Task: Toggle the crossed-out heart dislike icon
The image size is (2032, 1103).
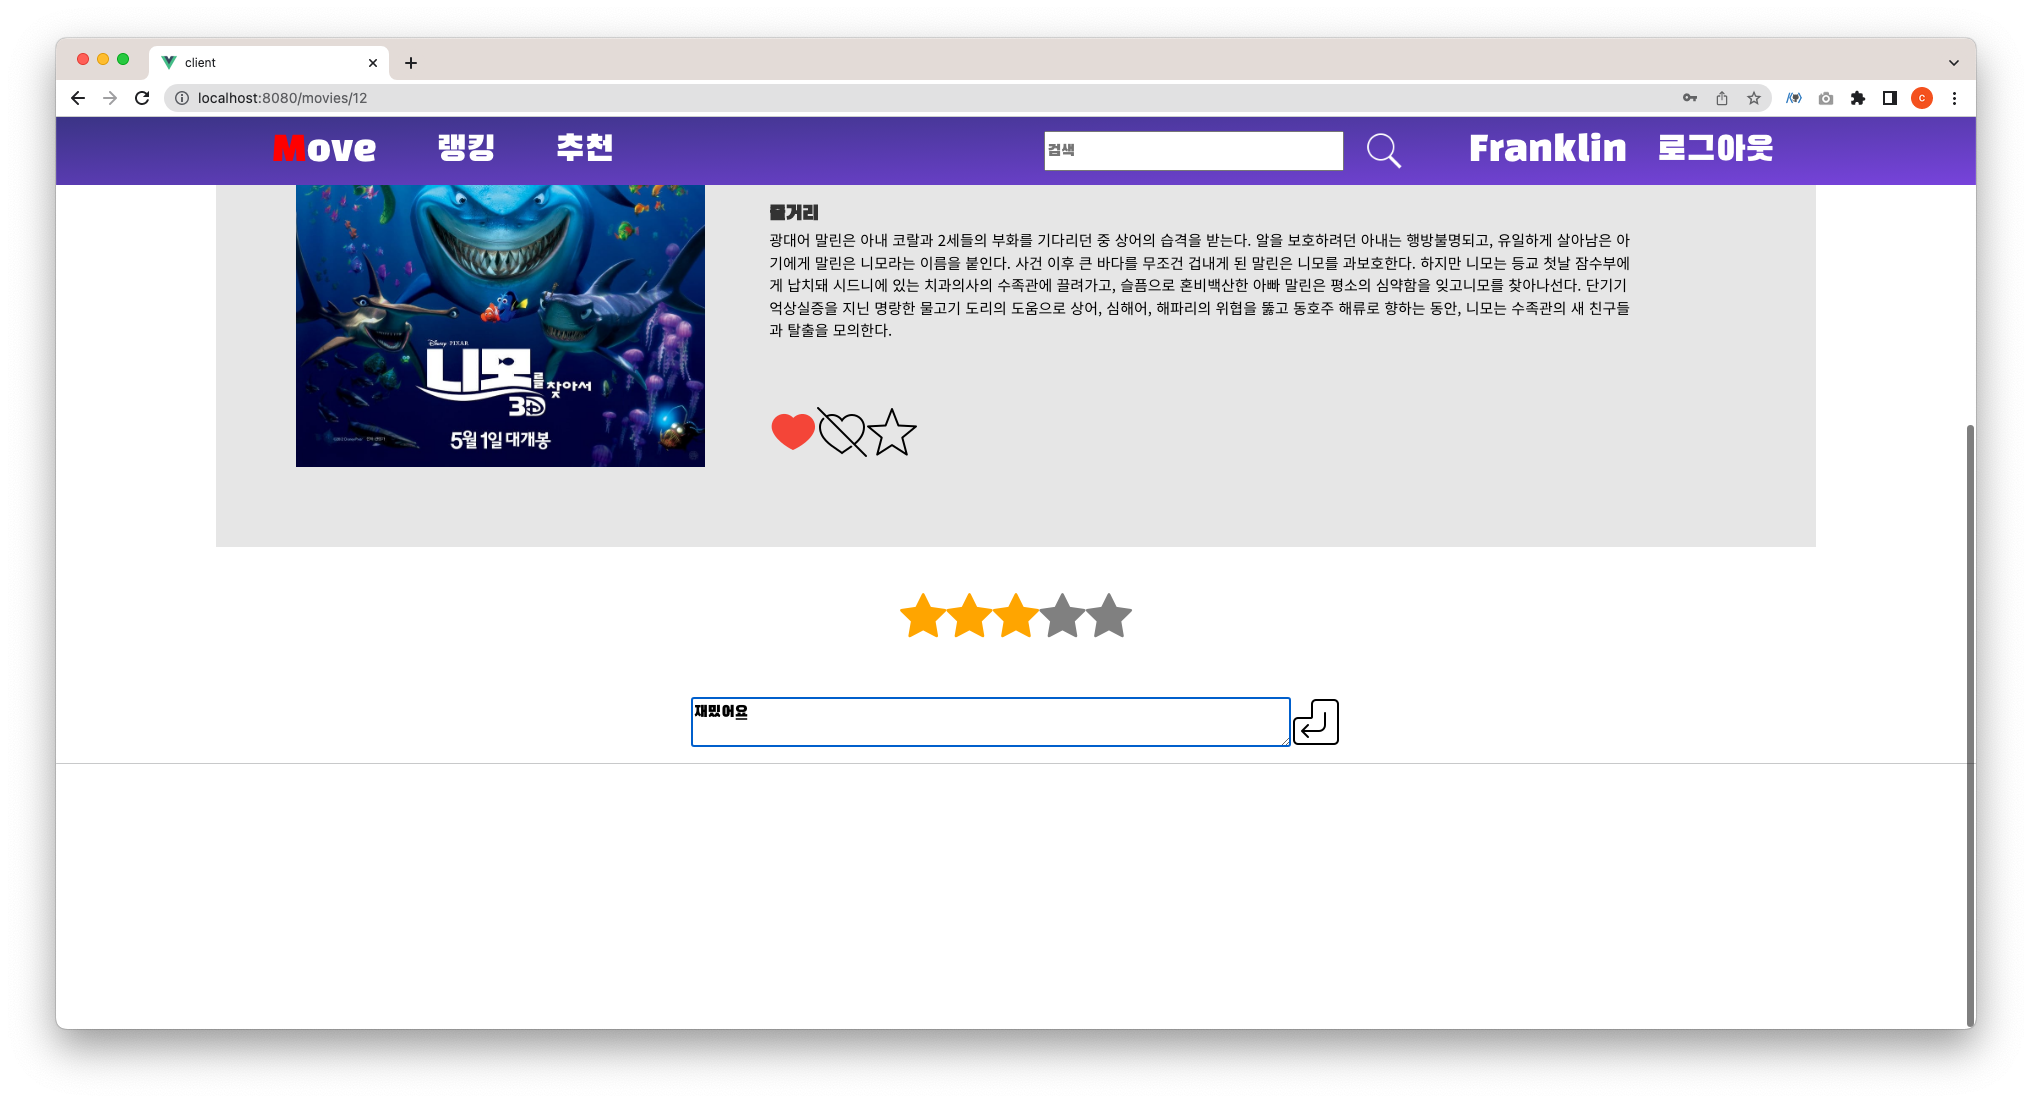Action: tap(841, 432)
